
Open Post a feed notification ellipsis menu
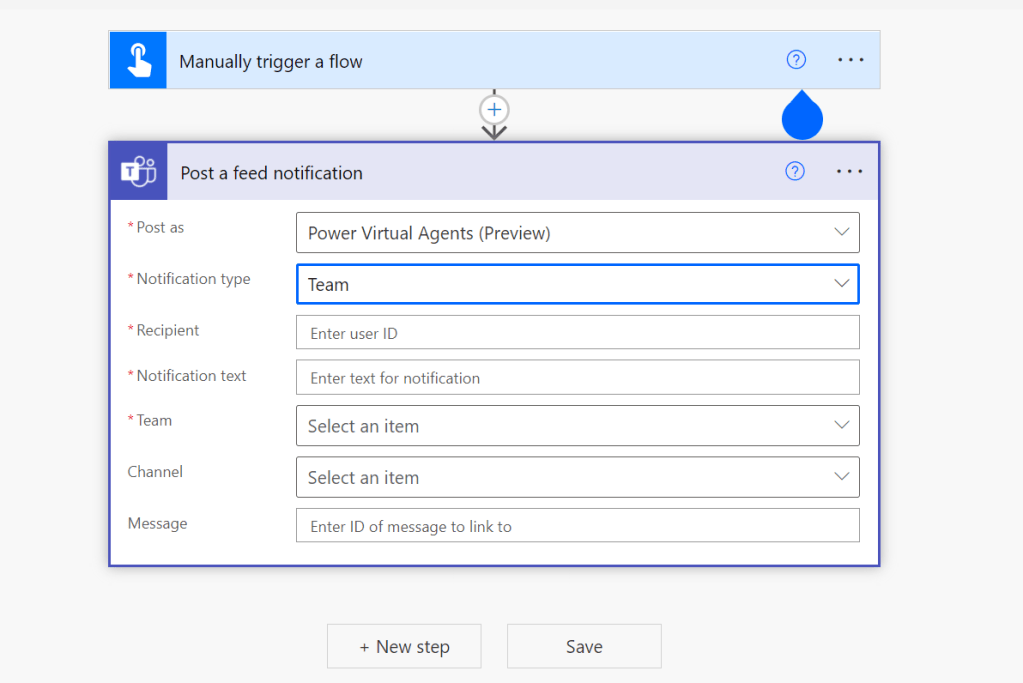point(849,171)
